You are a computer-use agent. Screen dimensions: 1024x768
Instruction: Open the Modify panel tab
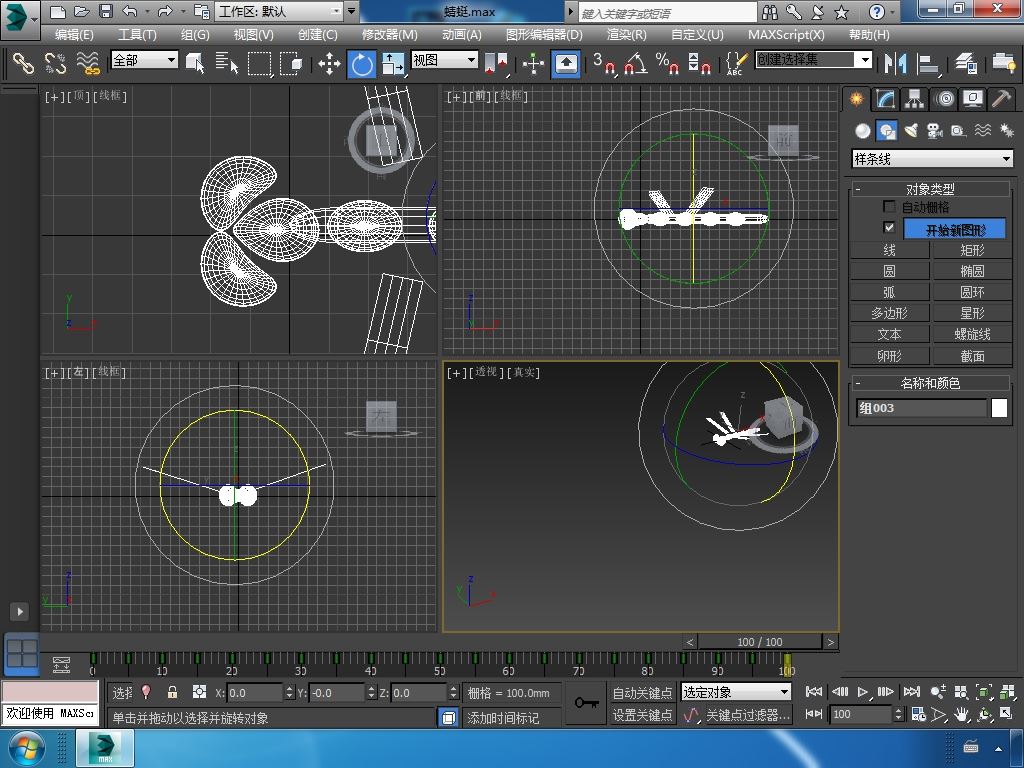click(885, 99)
